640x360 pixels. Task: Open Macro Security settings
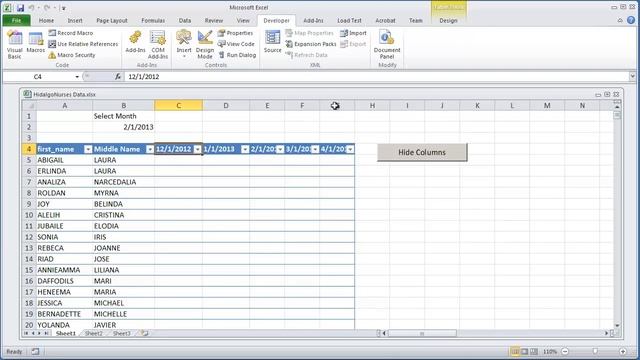pos(72,55)
